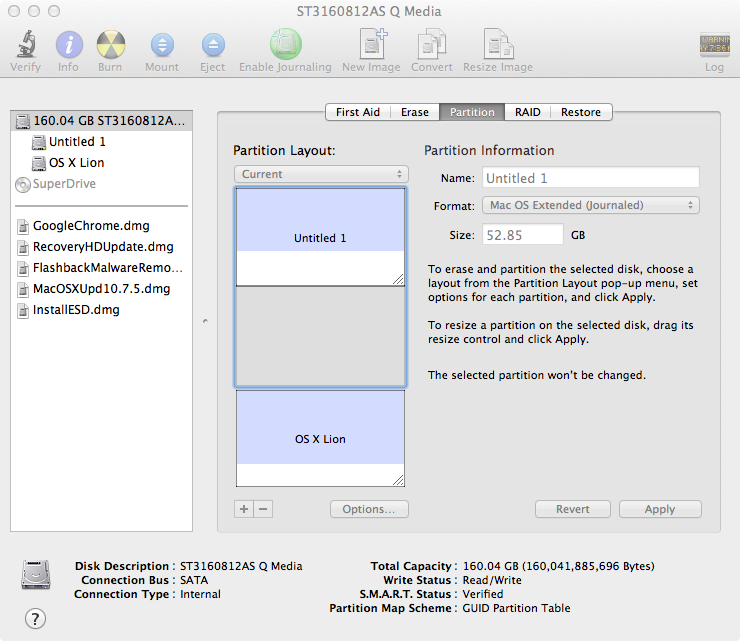Open the Log viewer icon
The height and width of the screenshot is (641, 740).
click(715, 45)
